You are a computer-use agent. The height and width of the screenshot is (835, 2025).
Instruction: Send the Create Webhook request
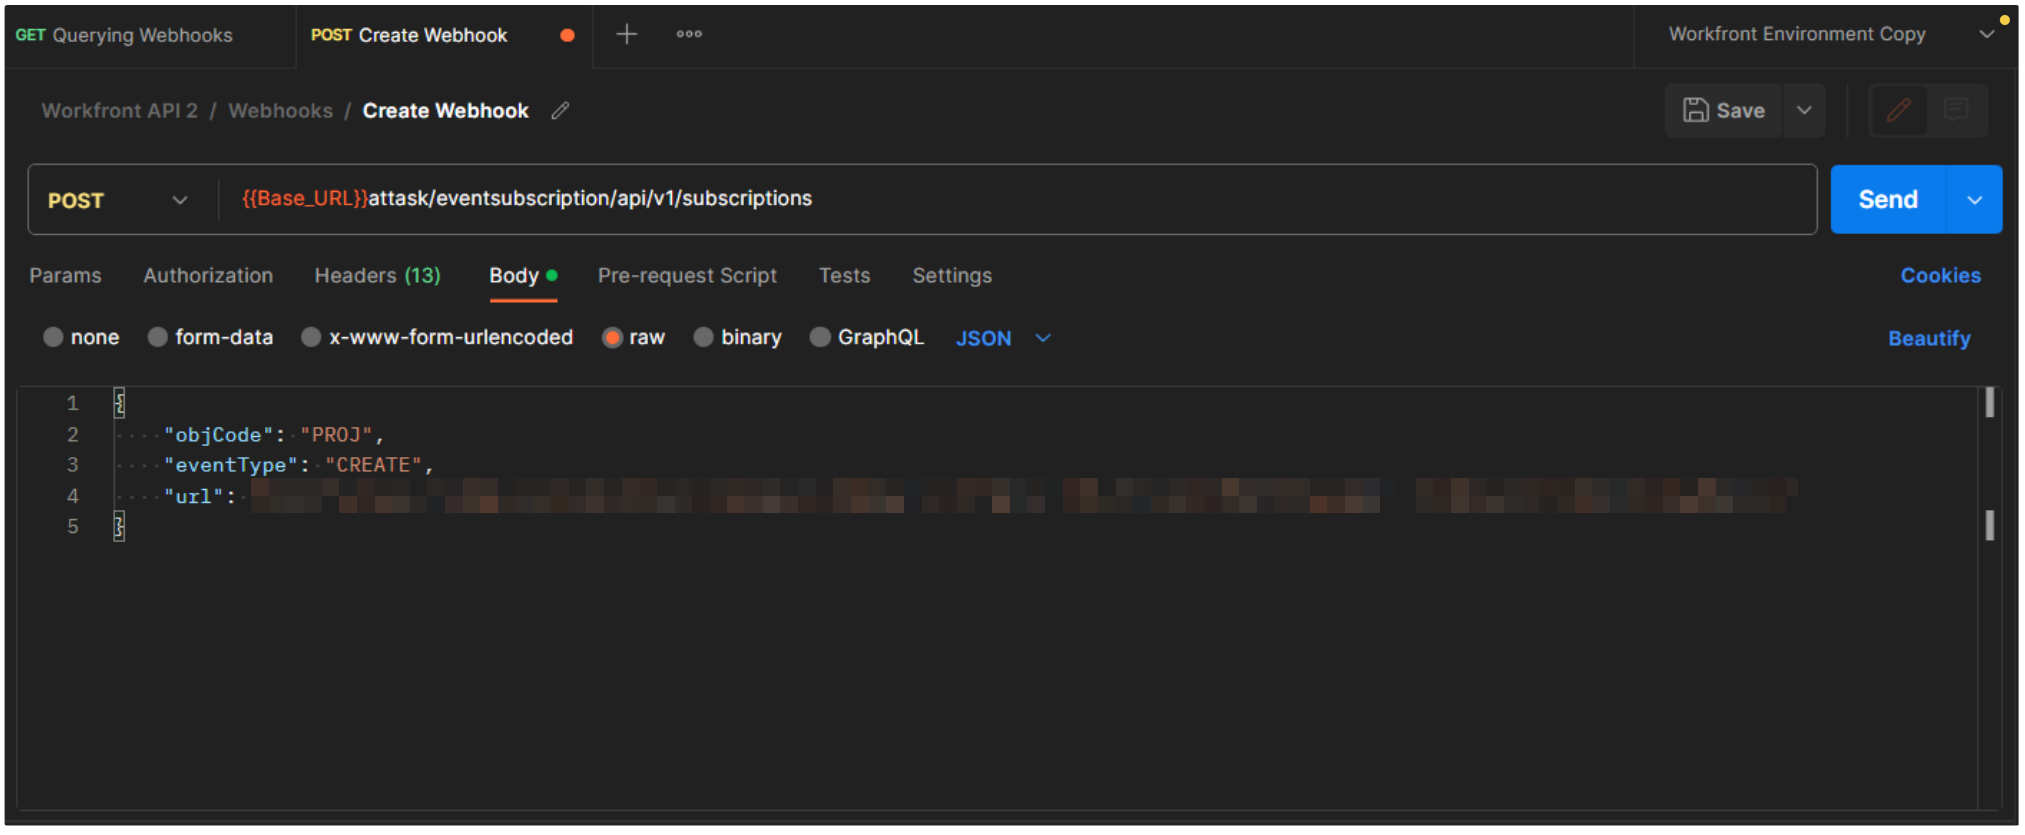click(x=1887, y=200)
